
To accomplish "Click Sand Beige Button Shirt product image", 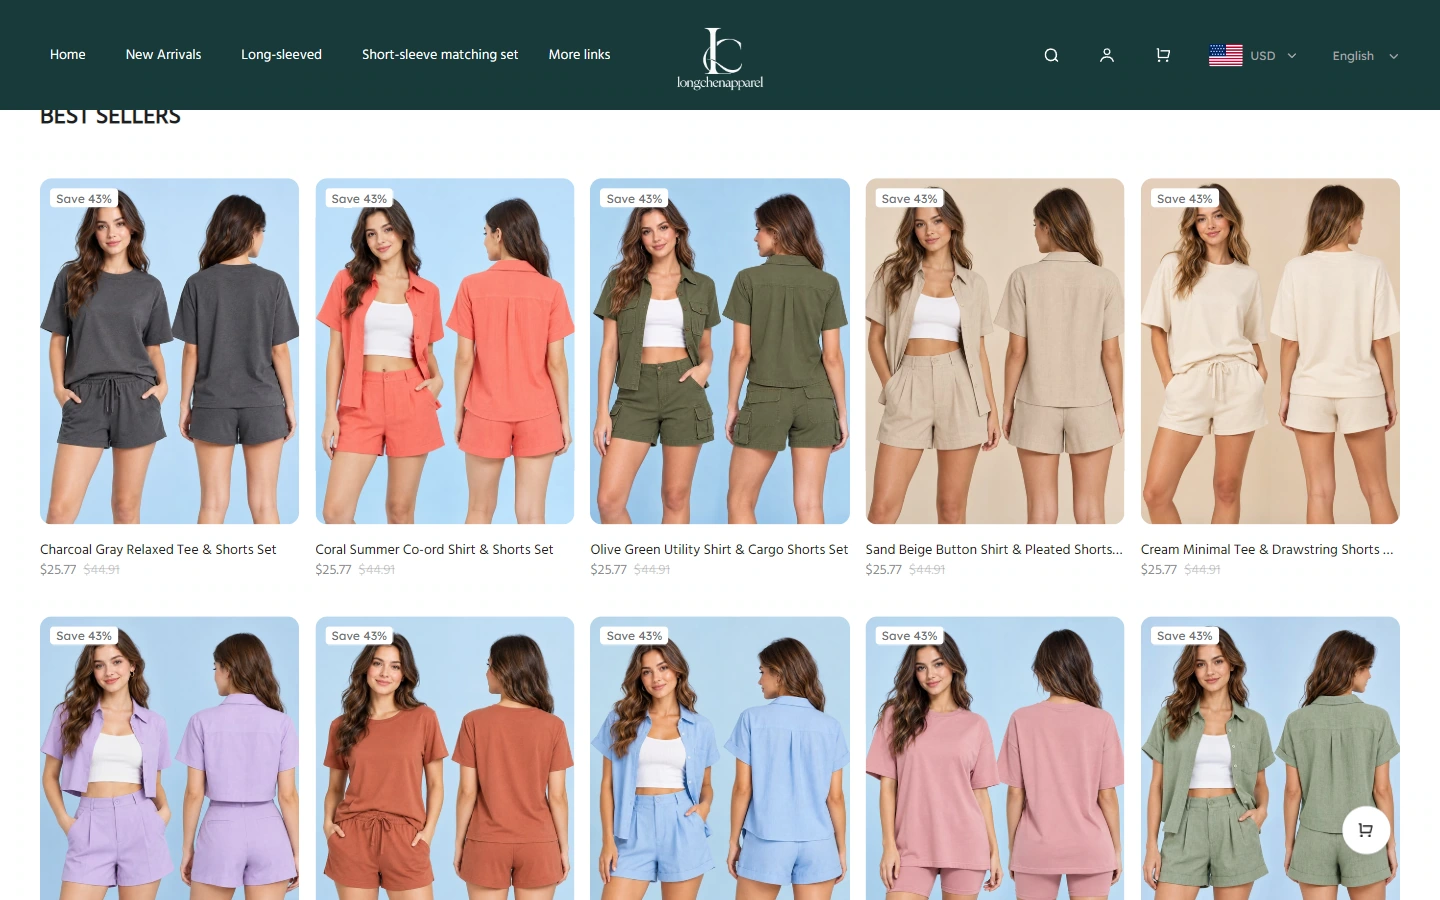I will (995, 351).
